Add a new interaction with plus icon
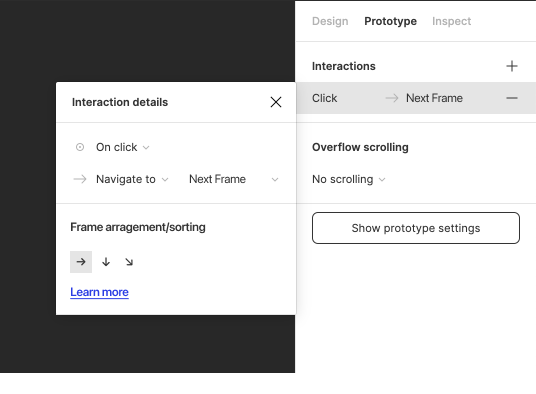 pos(511,66)
